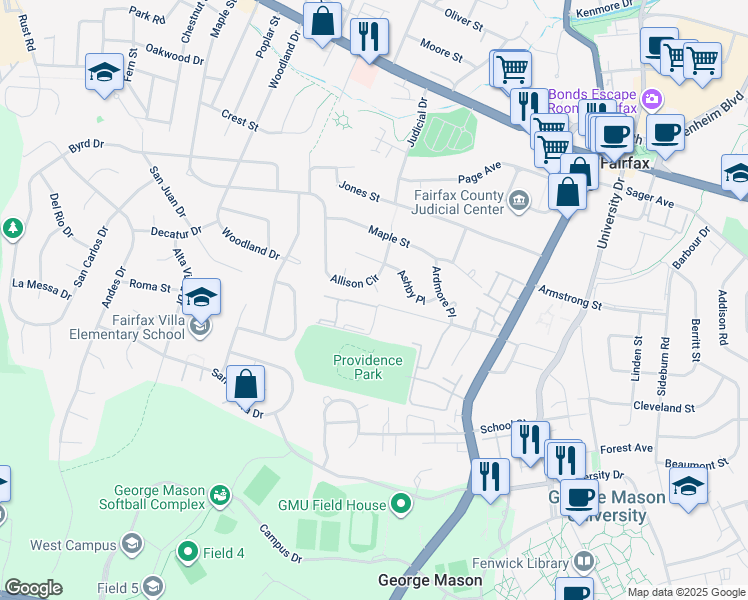Screen dimensions: 748x600
Task: Click the 'Del Rio Dr' street label
Action: 62,215
